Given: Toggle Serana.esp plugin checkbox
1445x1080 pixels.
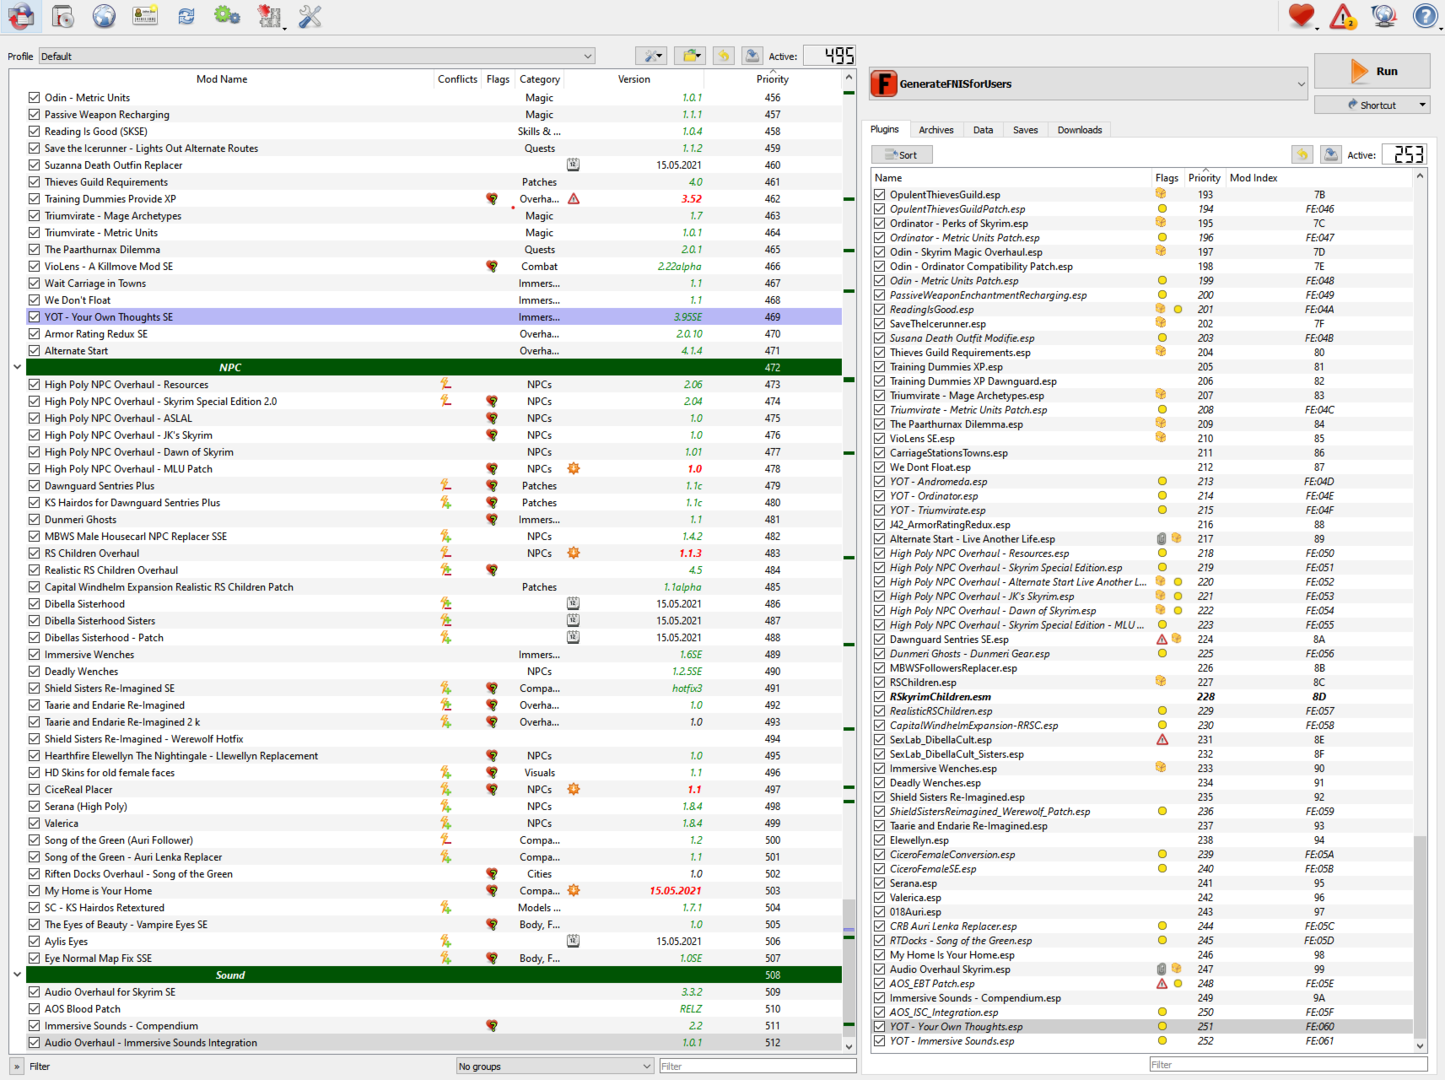Looking at the screenshot, I should click(880, 883).
